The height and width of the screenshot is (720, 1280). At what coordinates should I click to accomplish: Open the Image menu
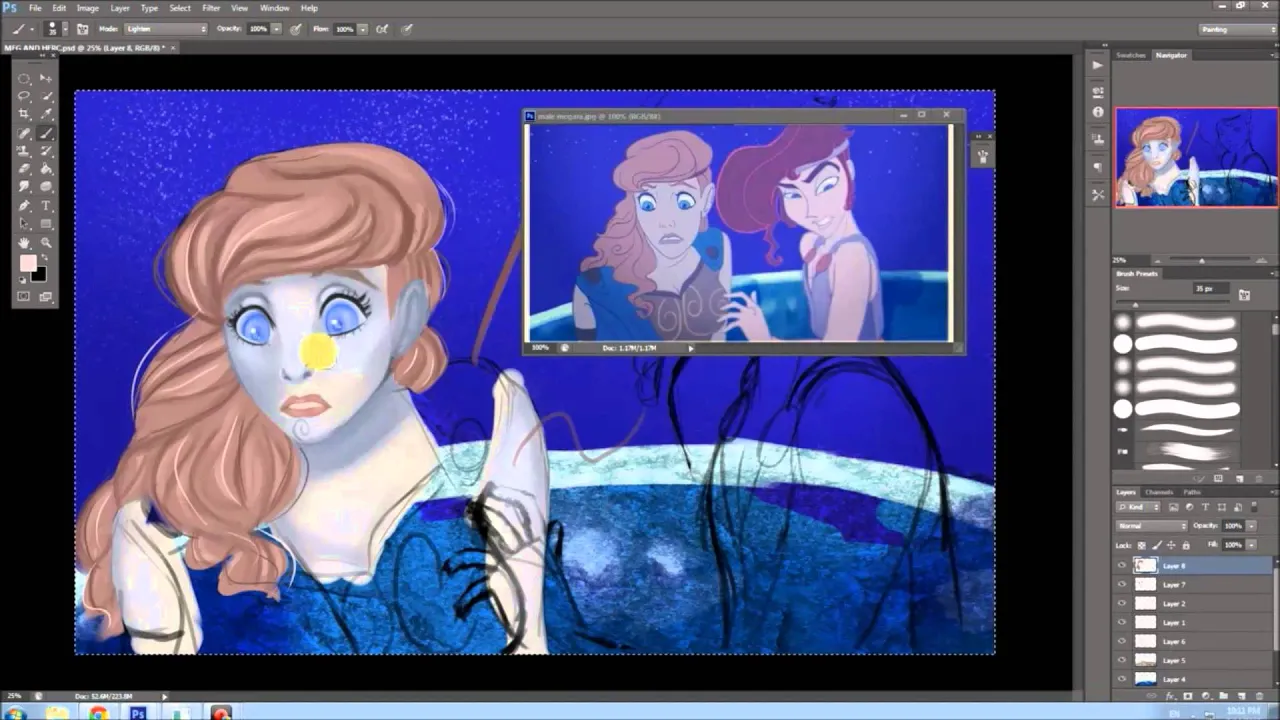[88, 8]
